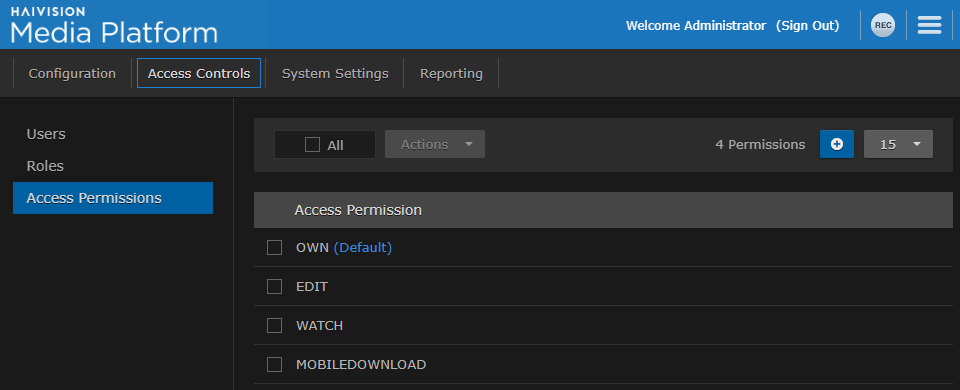Check the EDIT permission checkbox
The image size is (960, 390).
(274, 286)
